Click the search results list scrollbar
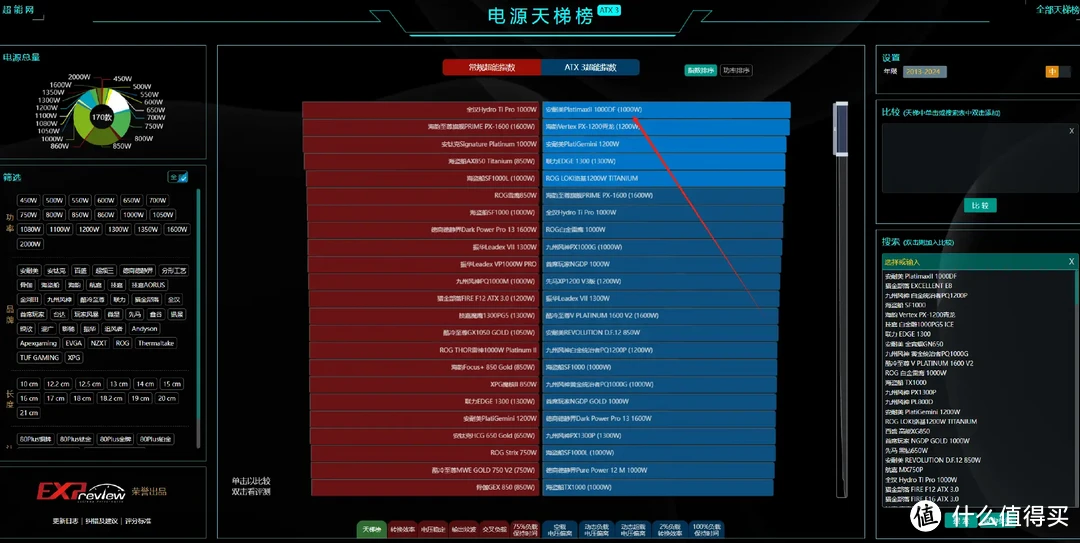1080x543 pixels. pos(1076,289)
